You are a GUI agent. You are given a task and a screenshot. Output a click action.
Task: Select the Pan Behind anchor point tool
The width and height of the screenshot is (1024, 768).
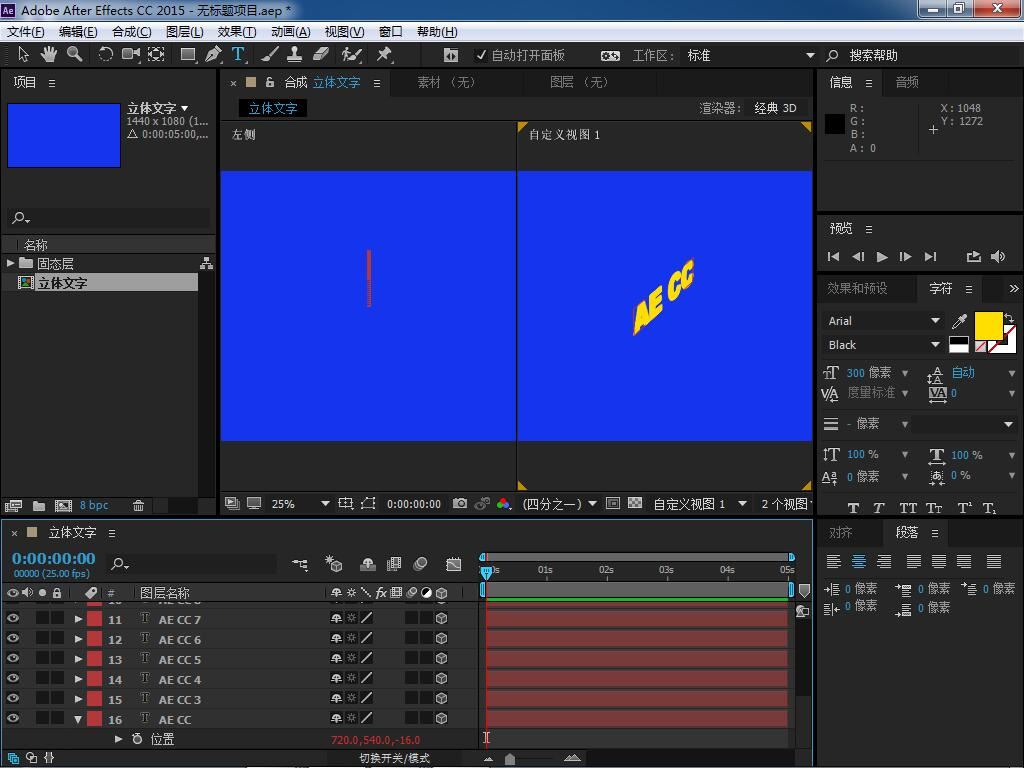pos(156,55)
